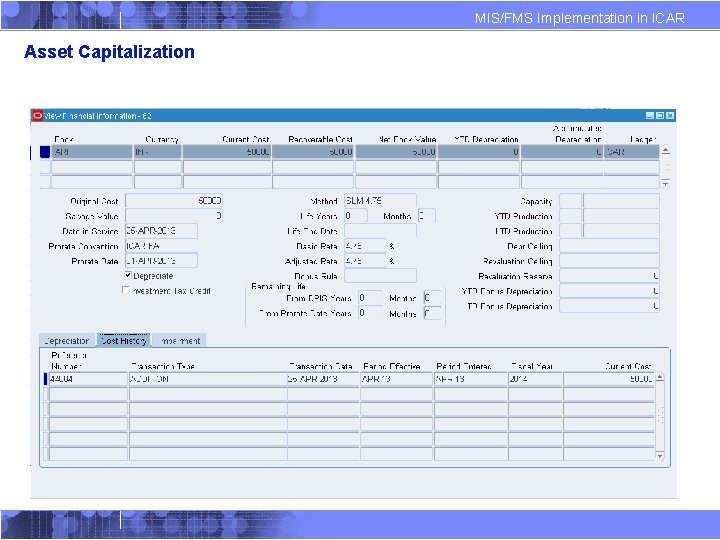Click the books grid vertical scrollbar

pyautogui.click(x=666, y=167)
